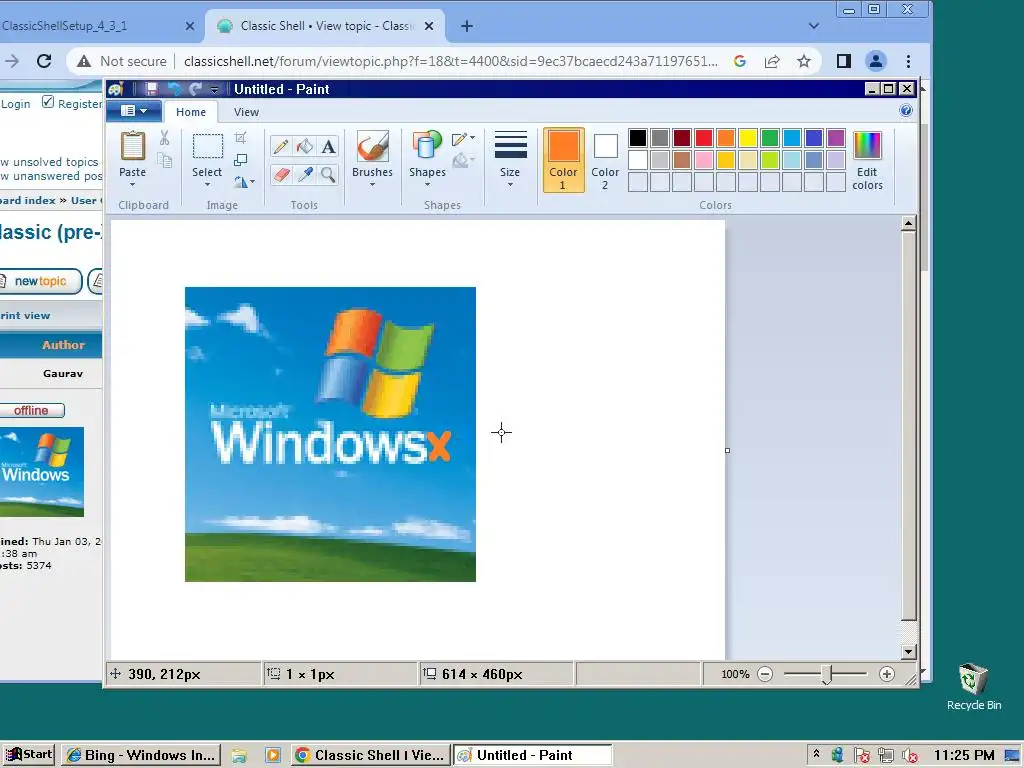The image size is (1024, 768).
Task: Click the Chrome address bar URL
Action: tap(451, 61)
